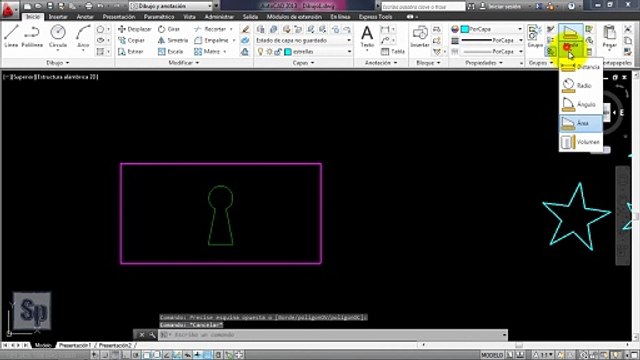Click the Escala scale tool

[170, 52]
